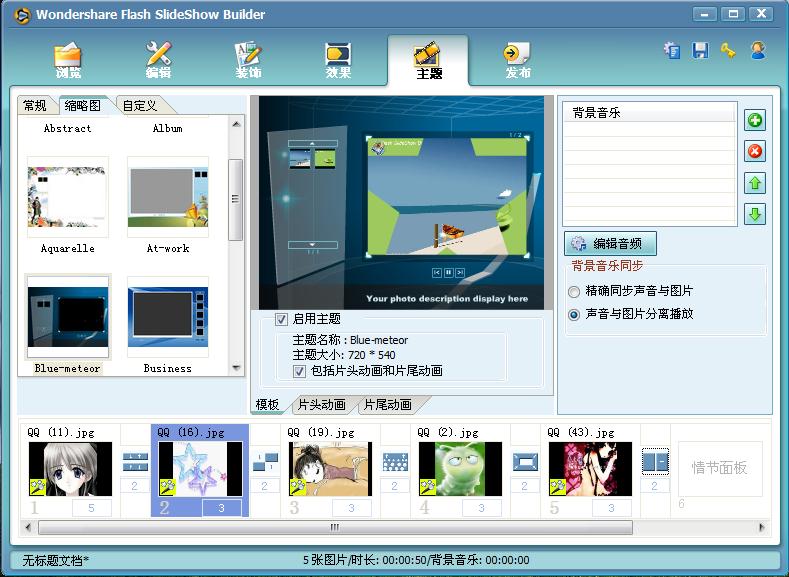Screen dimensions: 789x577
Task: Switch to the 缩略图 tab
Action: (83, 105)
